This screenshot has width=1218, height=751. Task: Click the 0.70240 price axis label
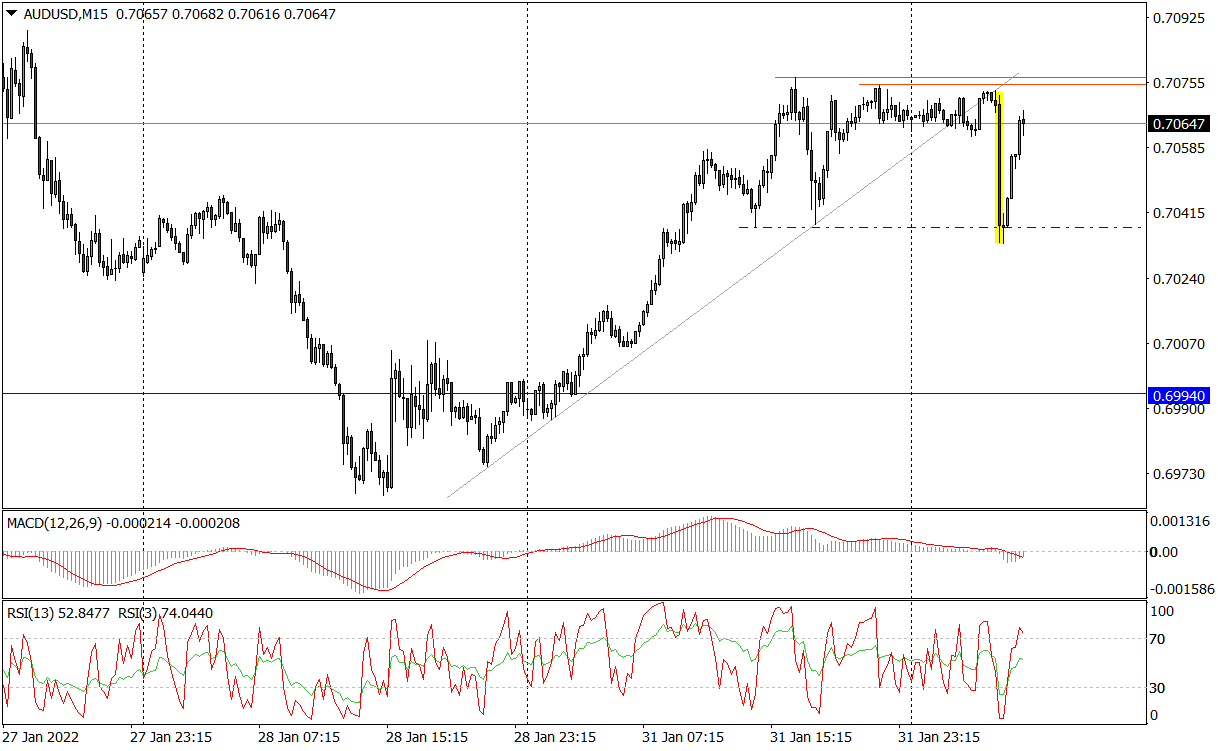coord(1178,279)
